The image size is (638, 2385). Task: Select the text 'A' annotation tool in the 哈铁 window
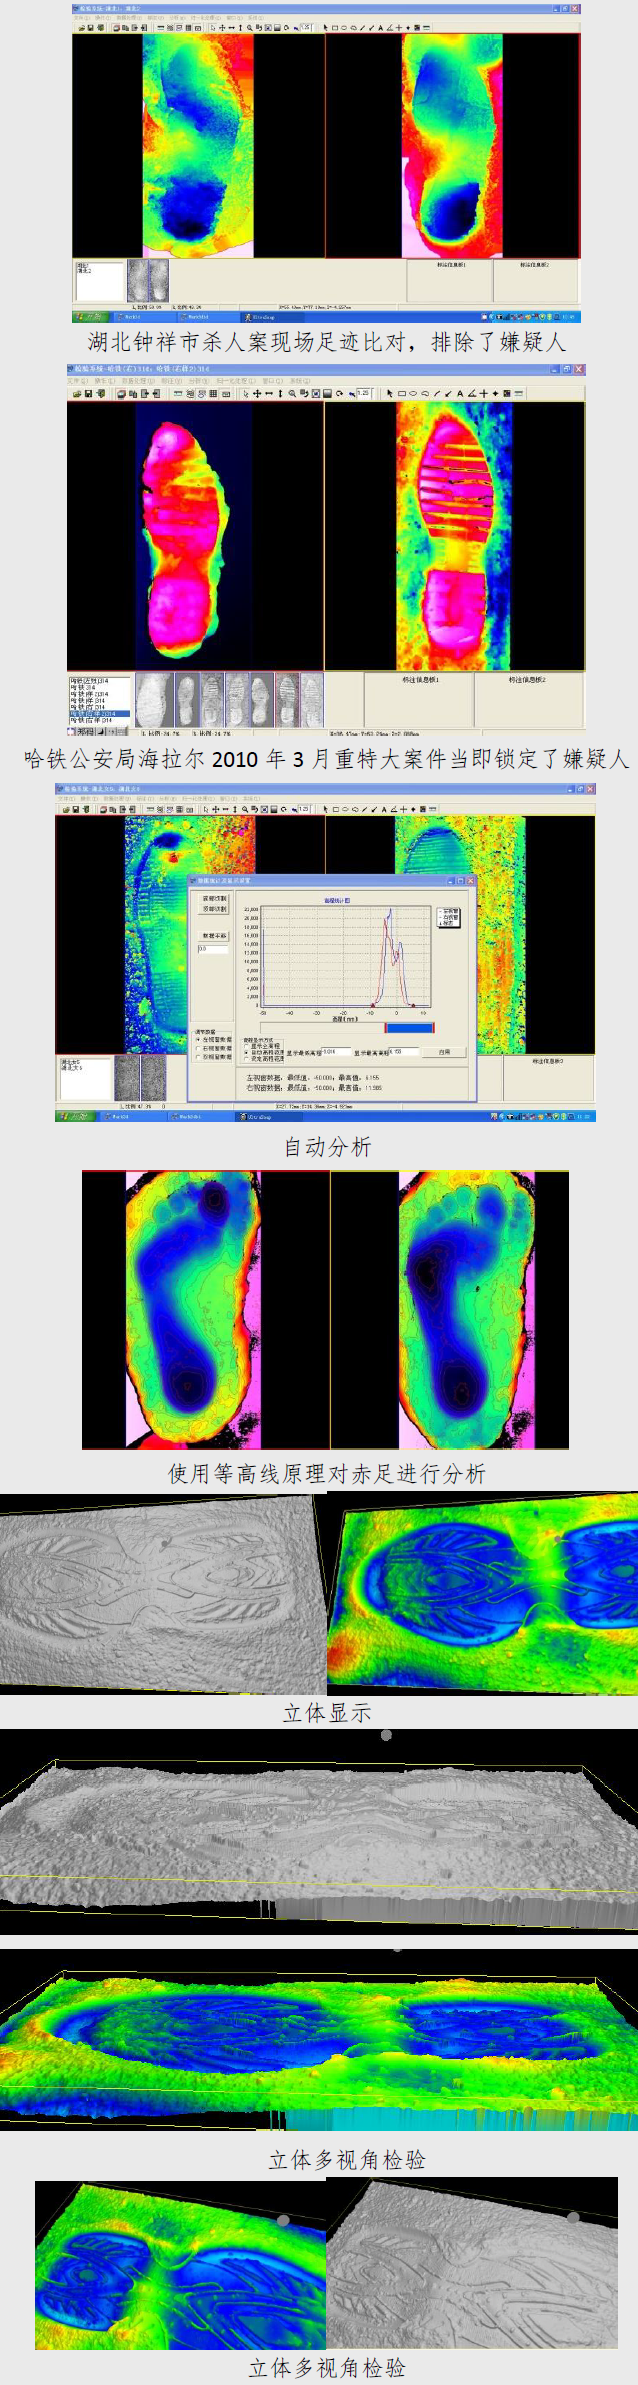coord(460,394)
